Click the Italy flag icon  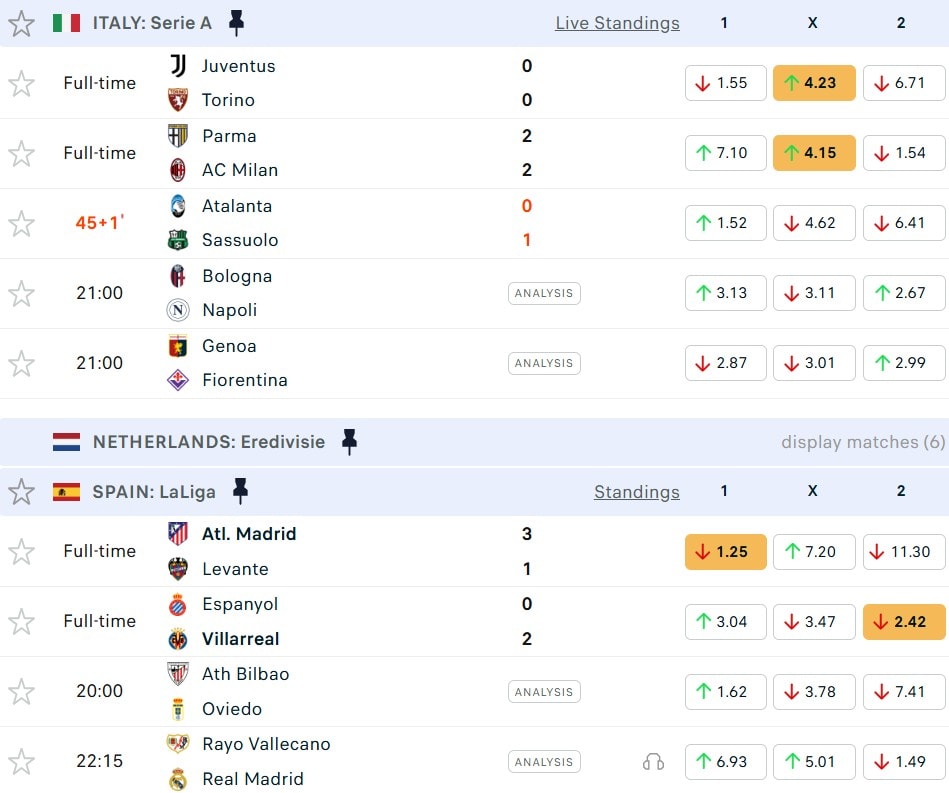66,22
